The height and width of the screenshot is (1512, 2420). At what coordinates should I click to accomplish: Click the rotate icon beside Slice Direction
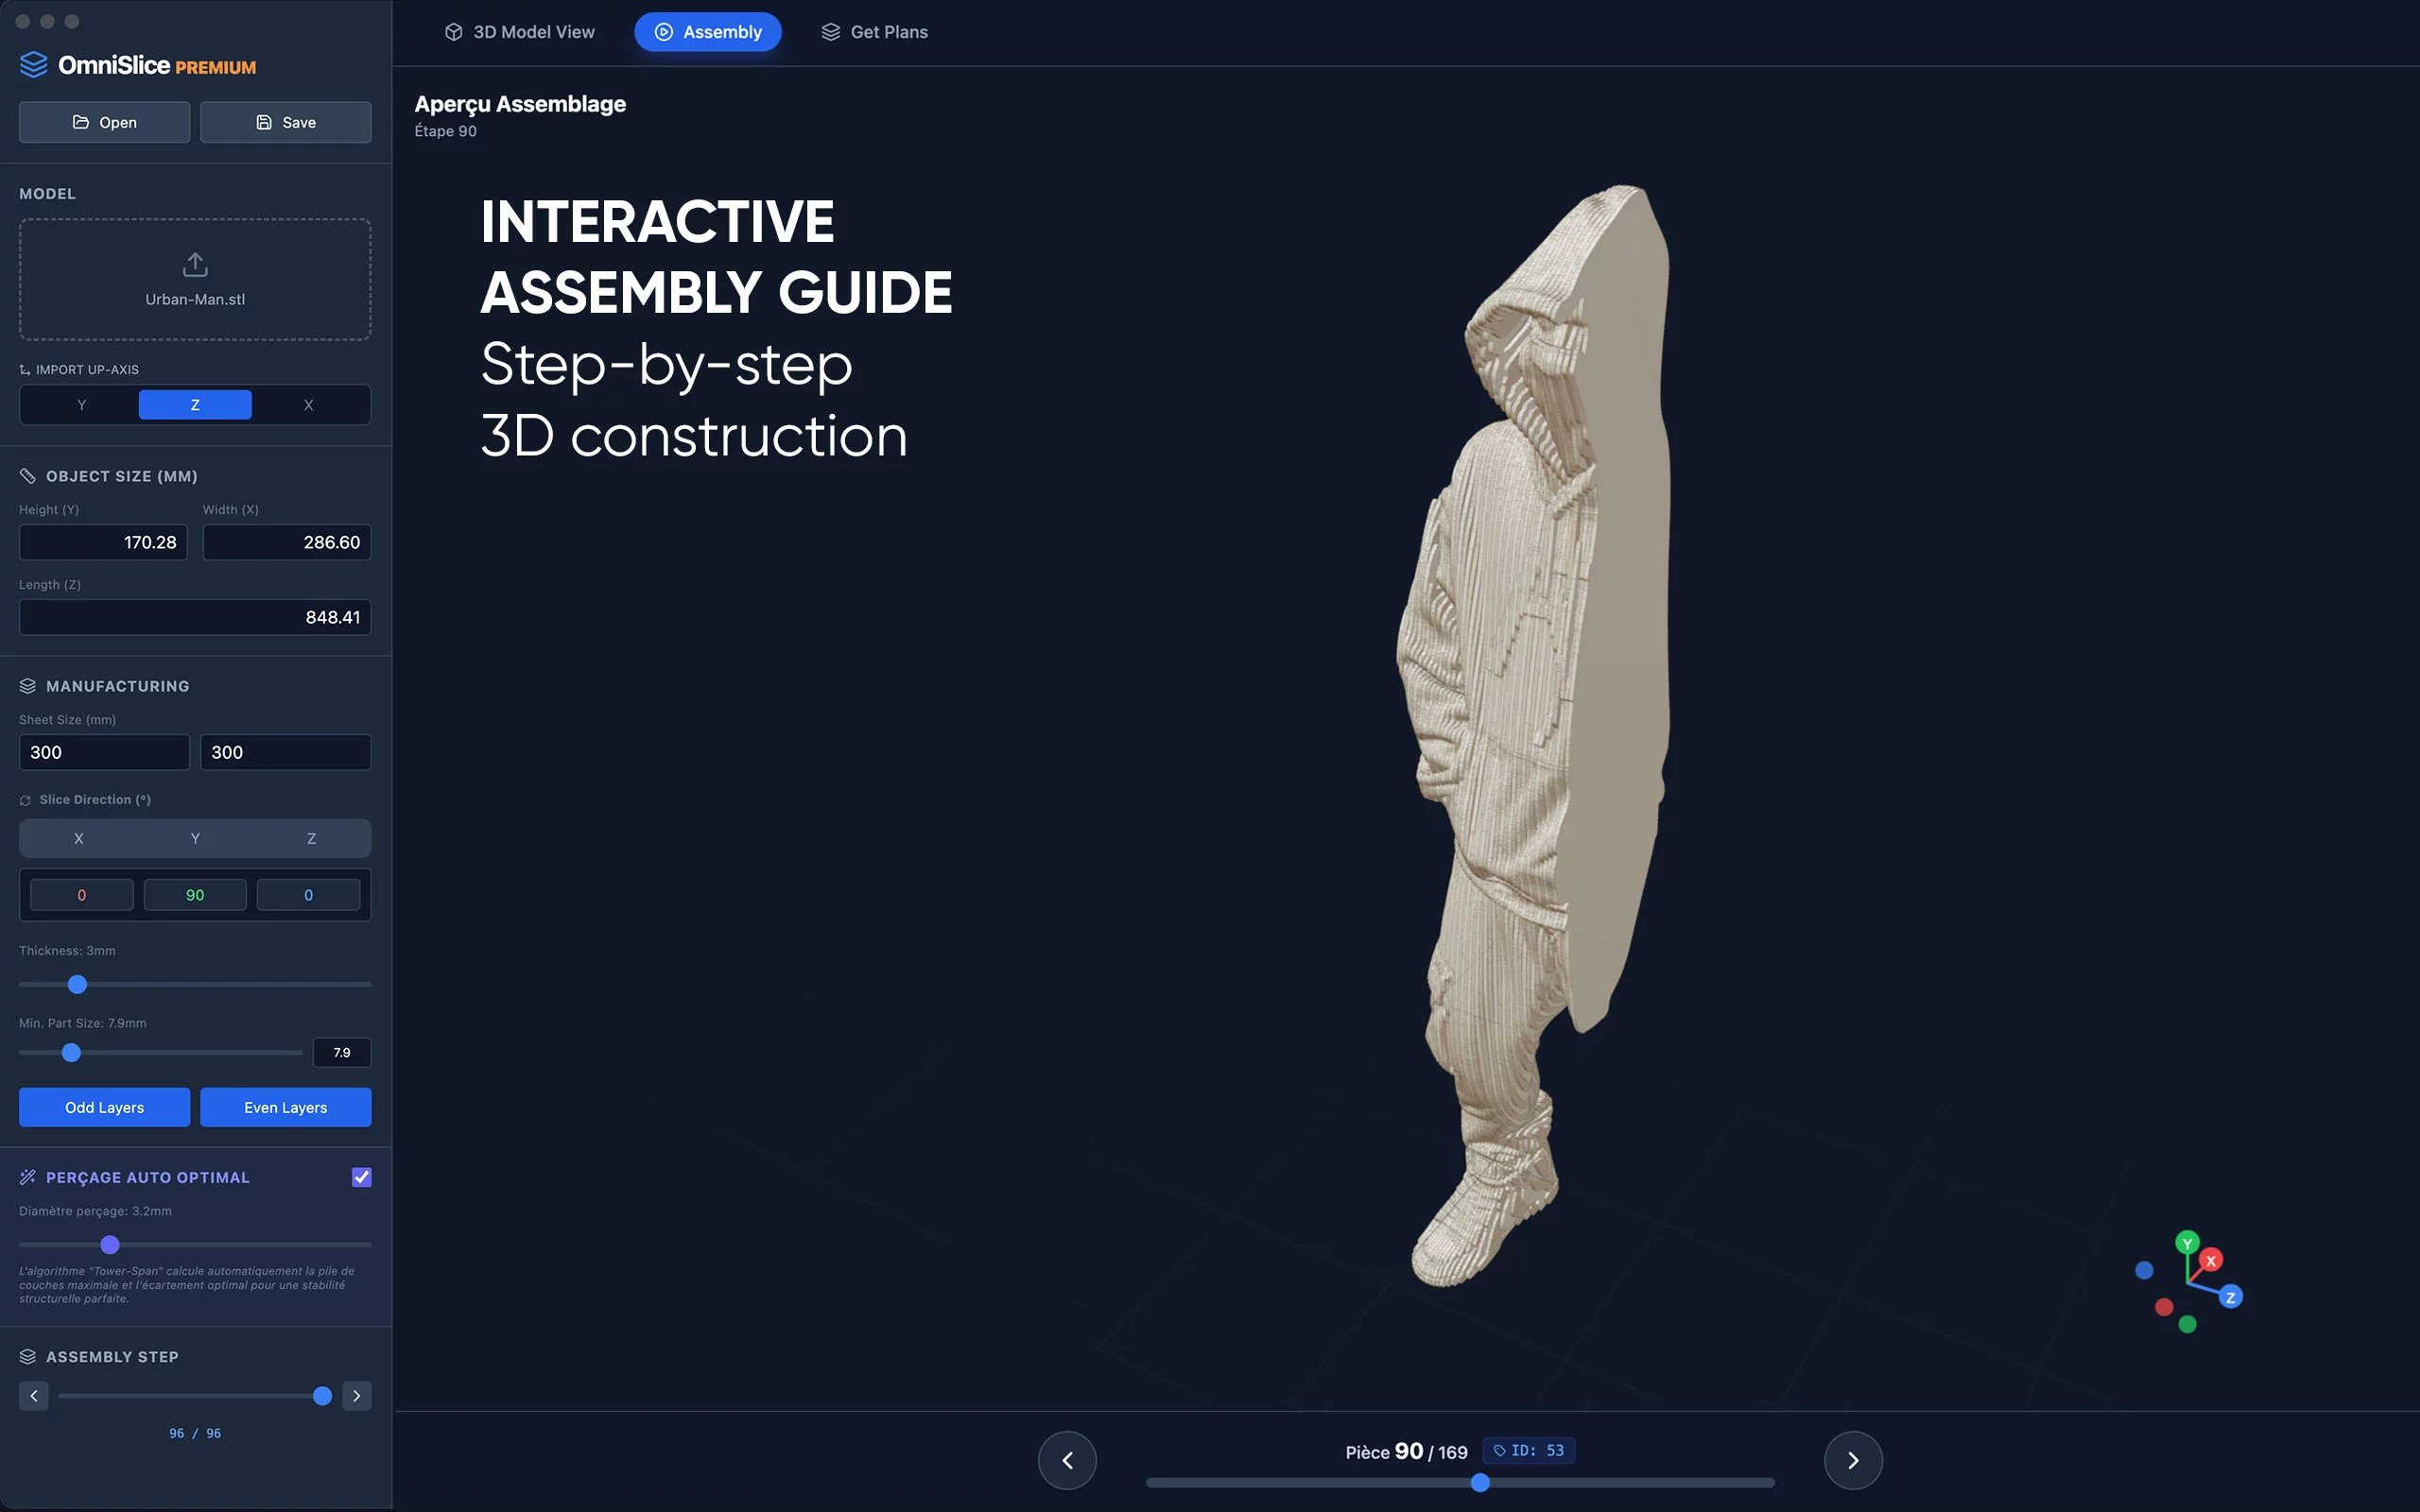click(x=25, y=800)
